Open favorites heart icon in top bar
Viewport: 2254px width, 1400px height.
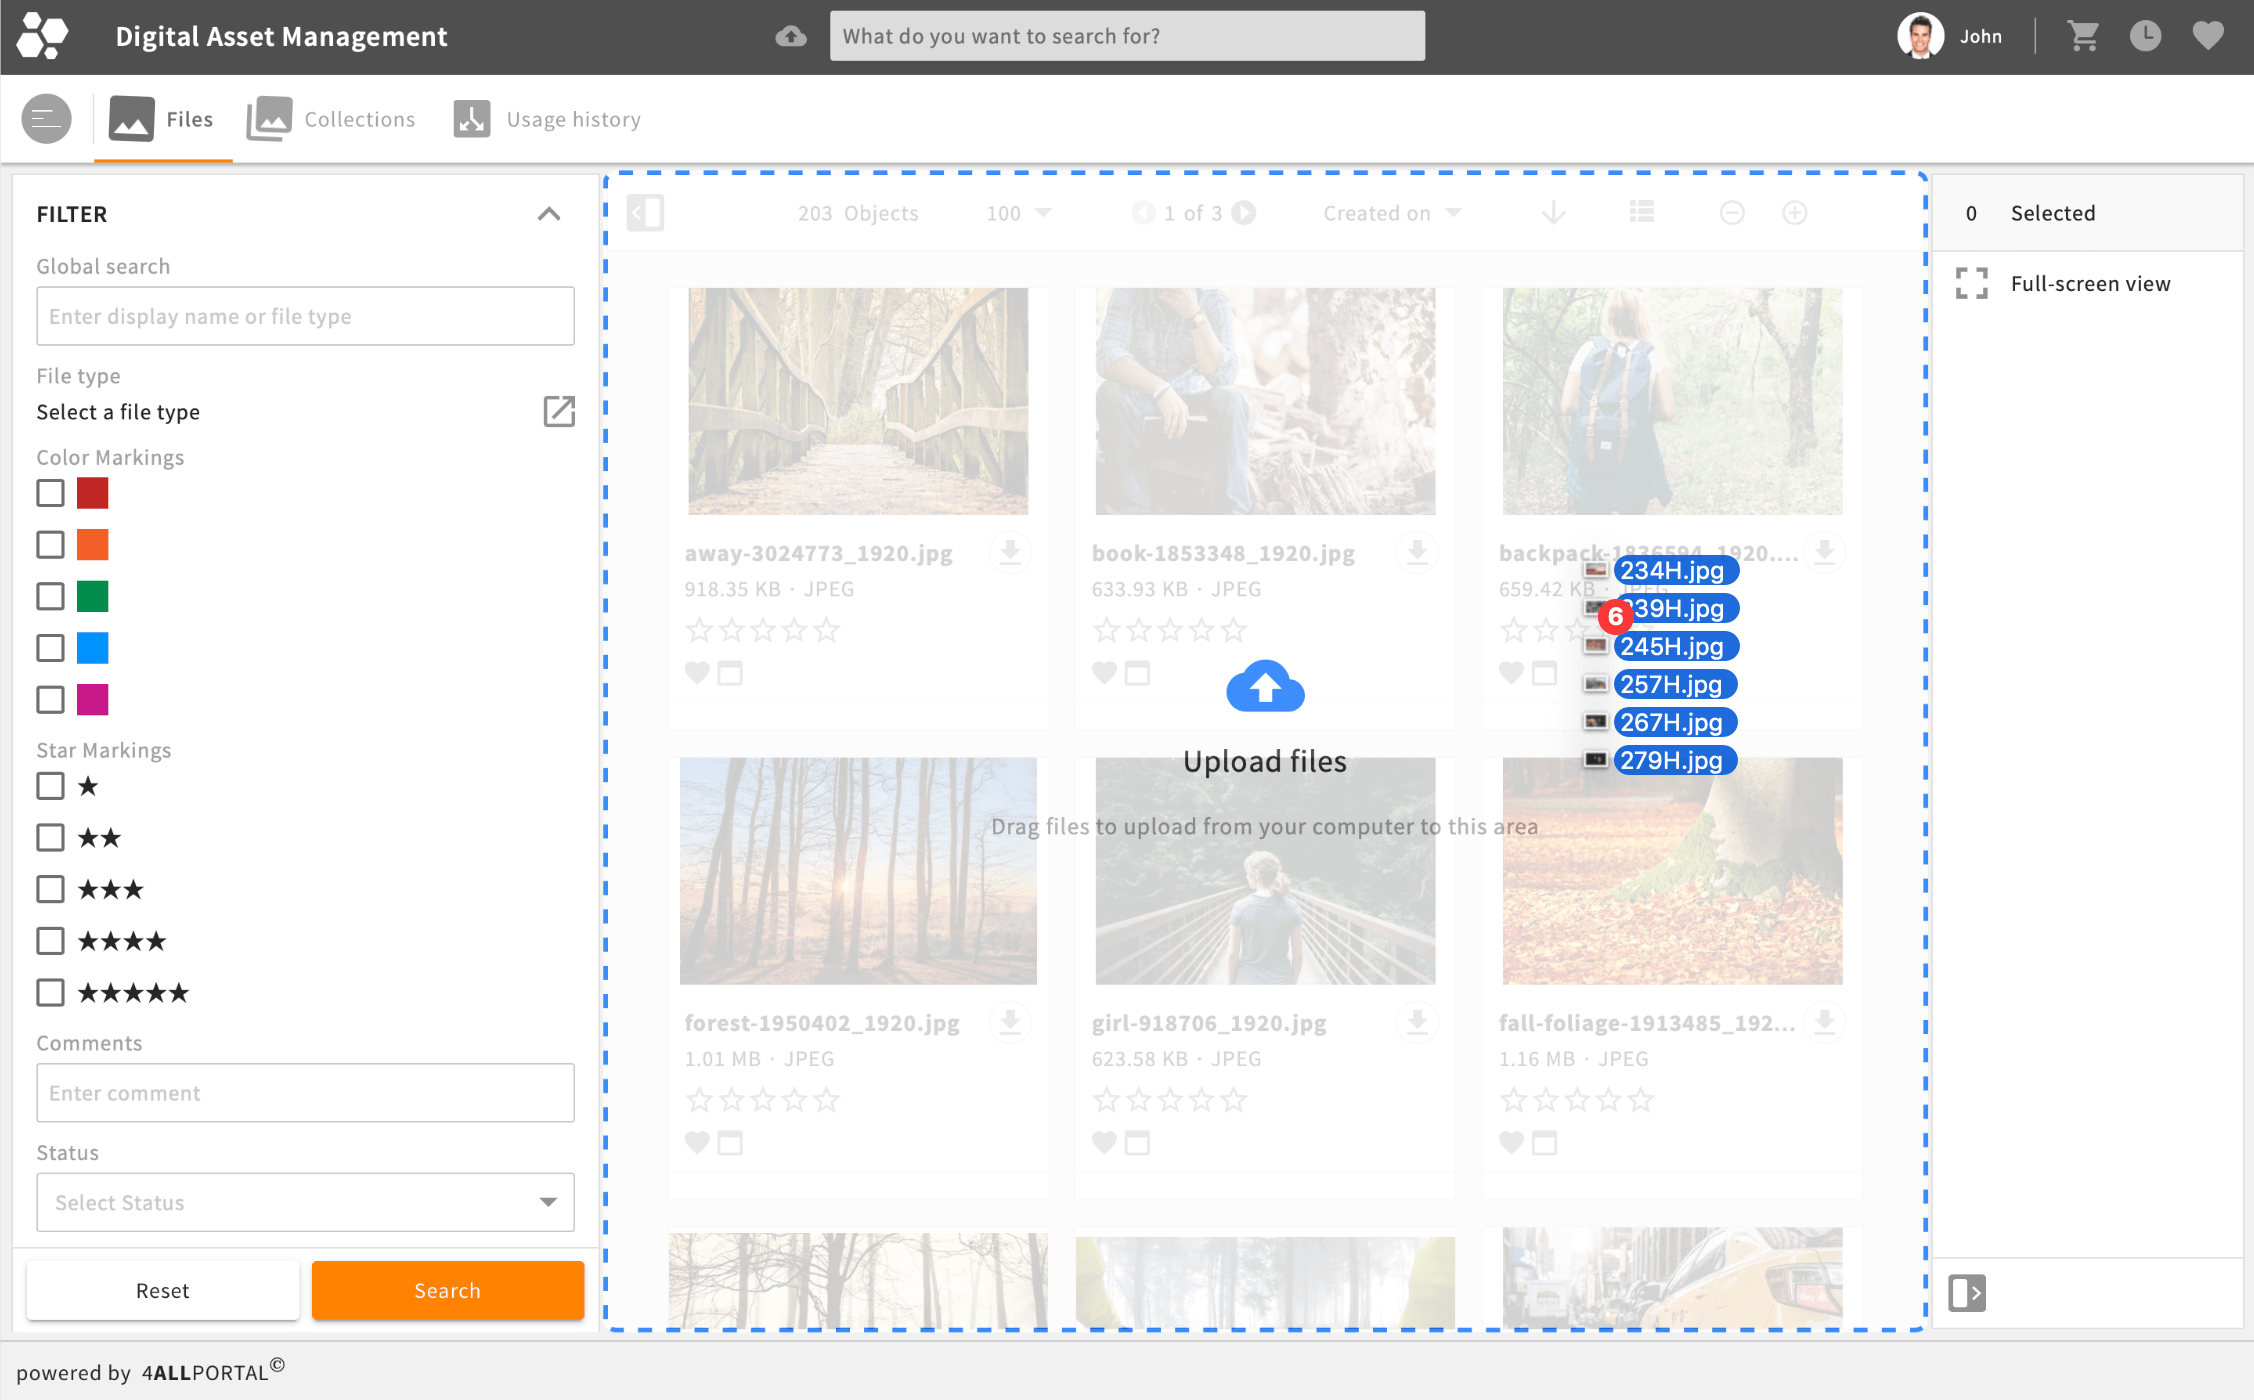point(2208,36)
